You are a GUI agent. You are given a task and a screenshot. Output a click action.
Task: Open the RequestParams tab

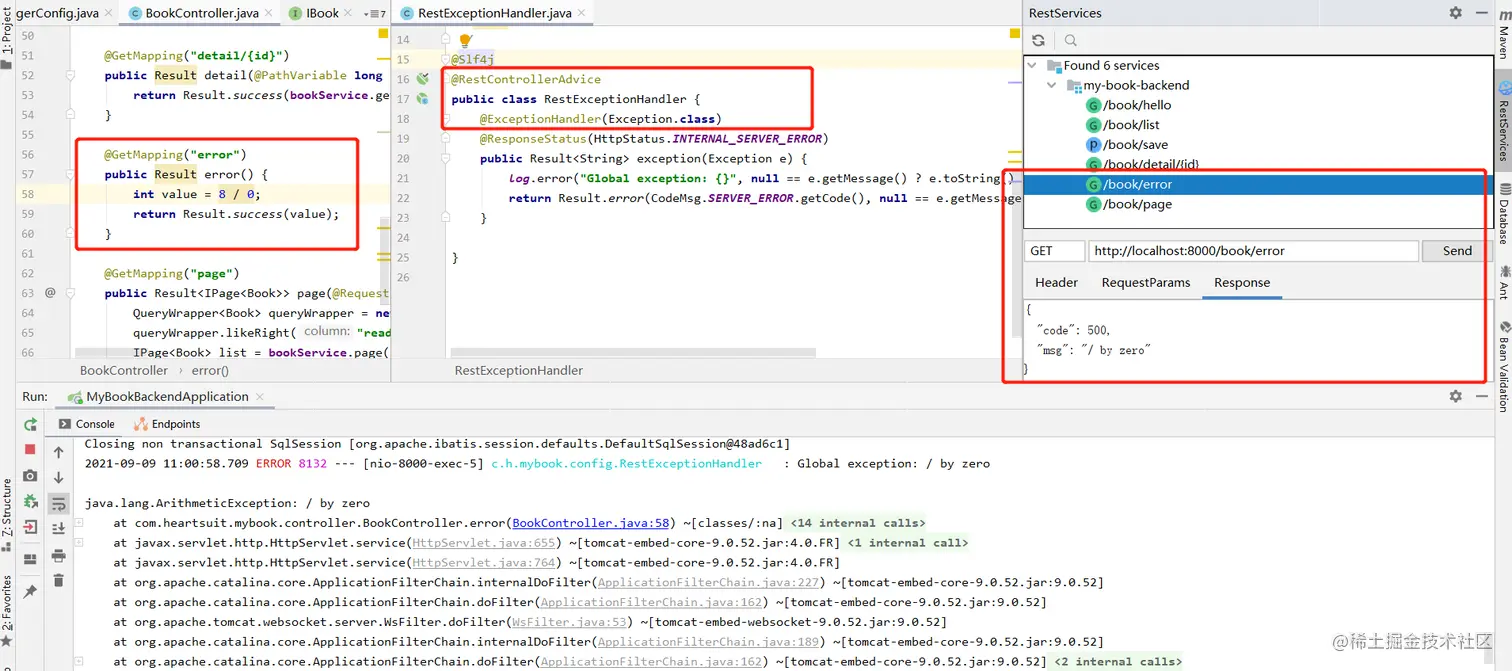(x=1146, y=283)
